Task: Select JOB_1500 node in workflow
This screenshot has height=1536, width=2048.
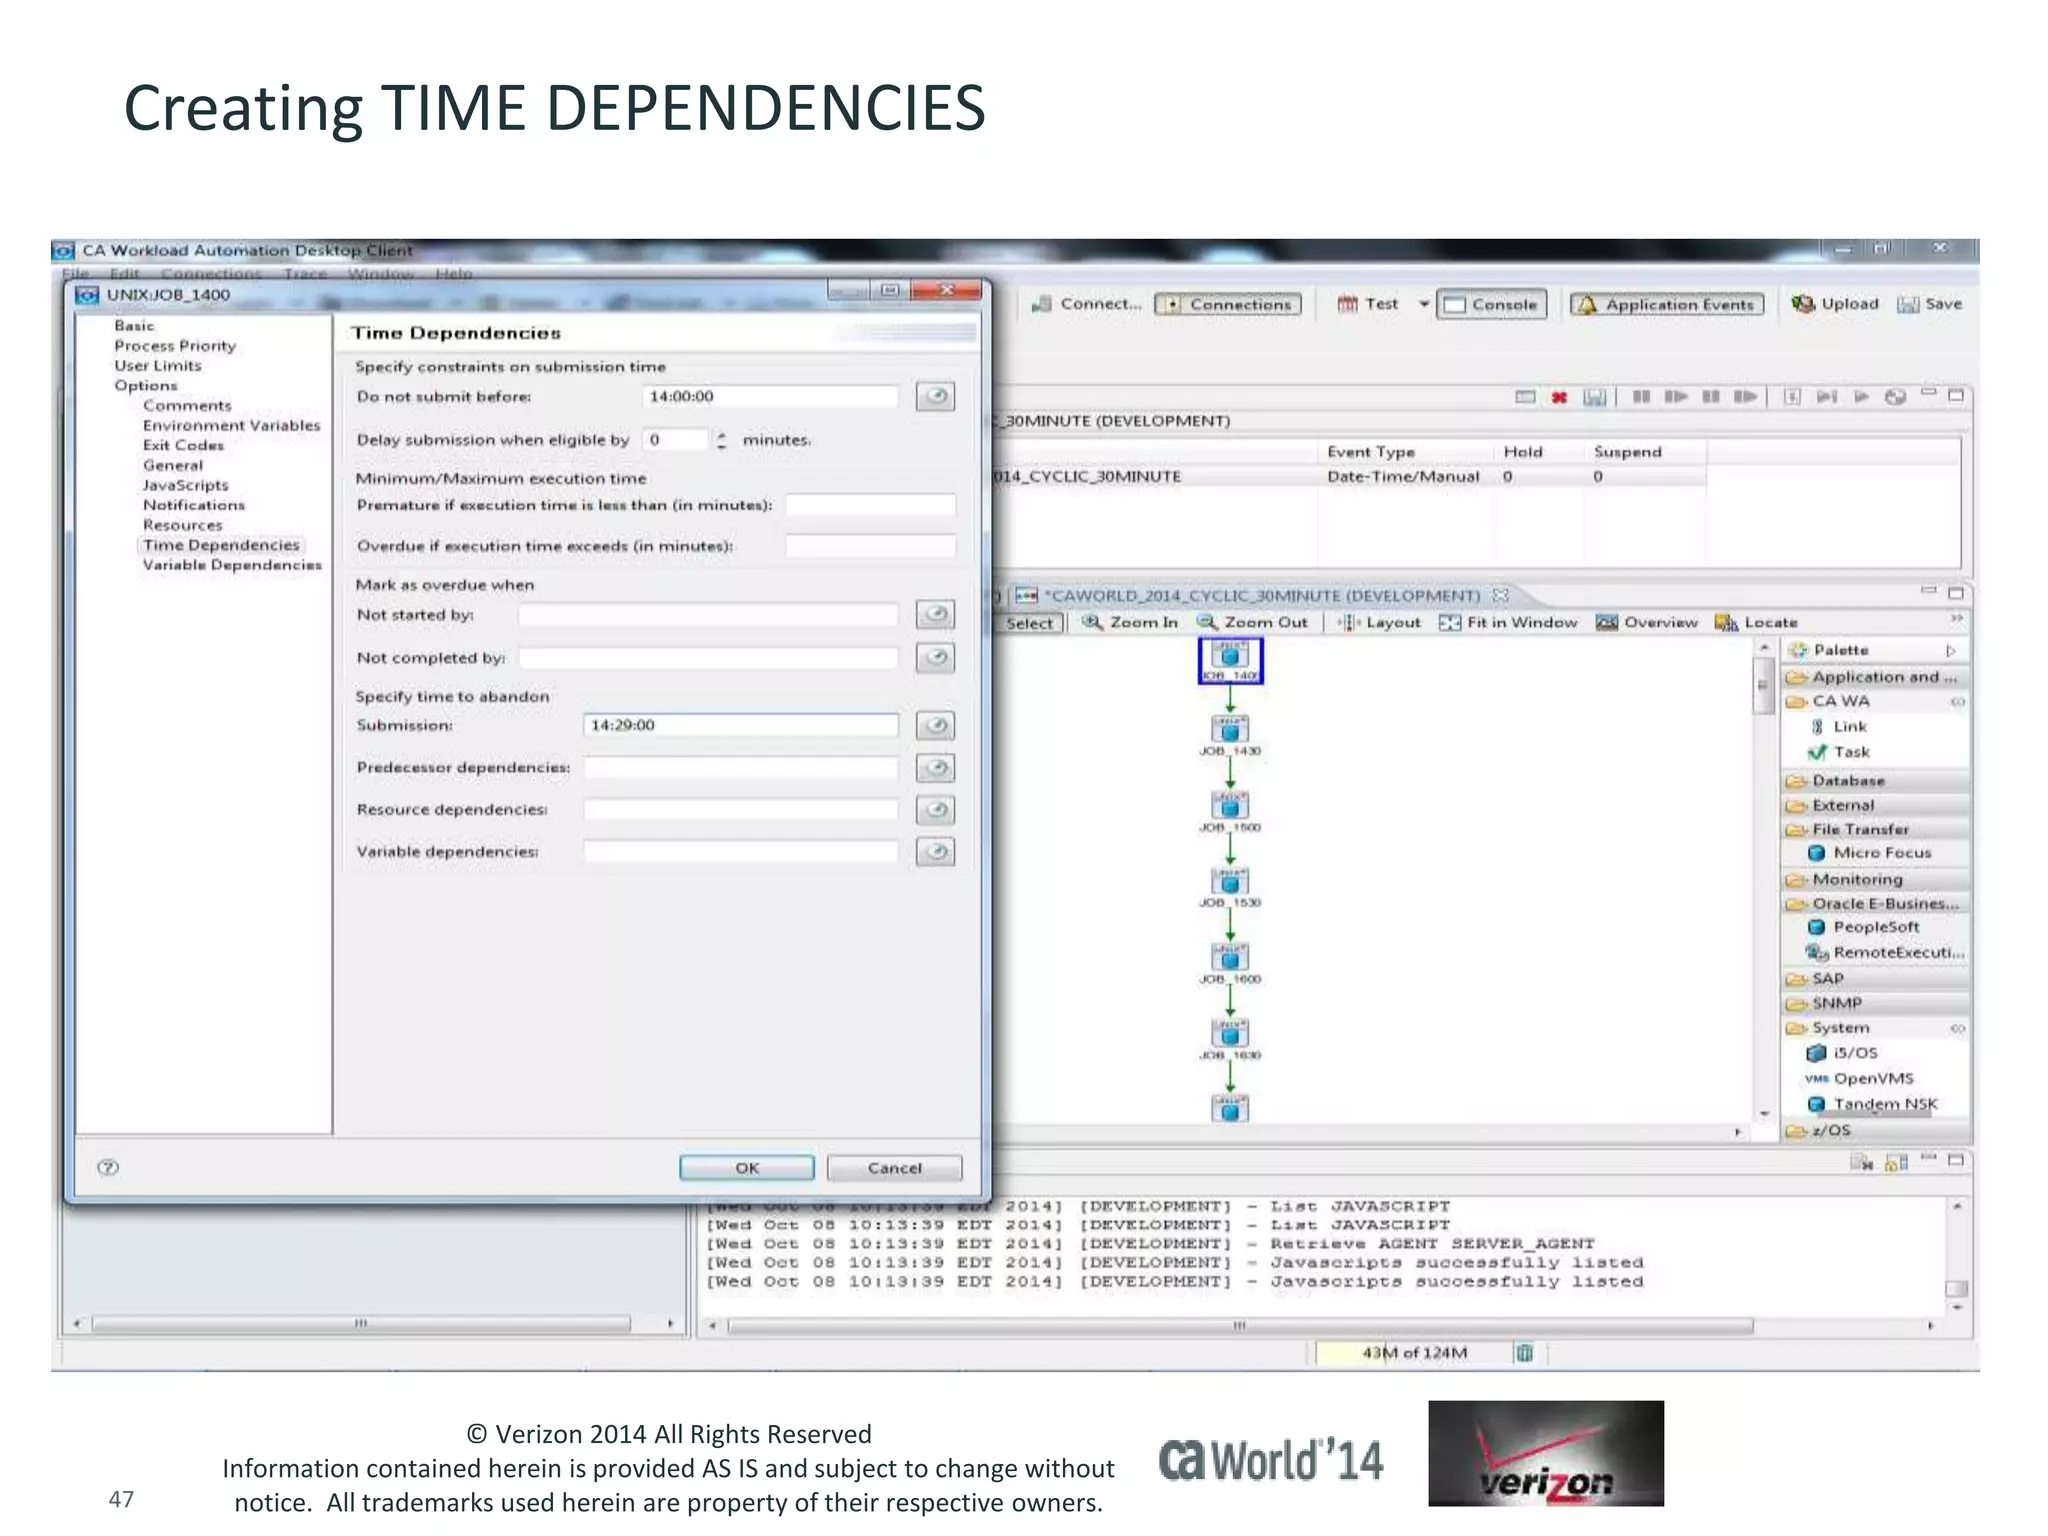Action: pos(1230,813)
